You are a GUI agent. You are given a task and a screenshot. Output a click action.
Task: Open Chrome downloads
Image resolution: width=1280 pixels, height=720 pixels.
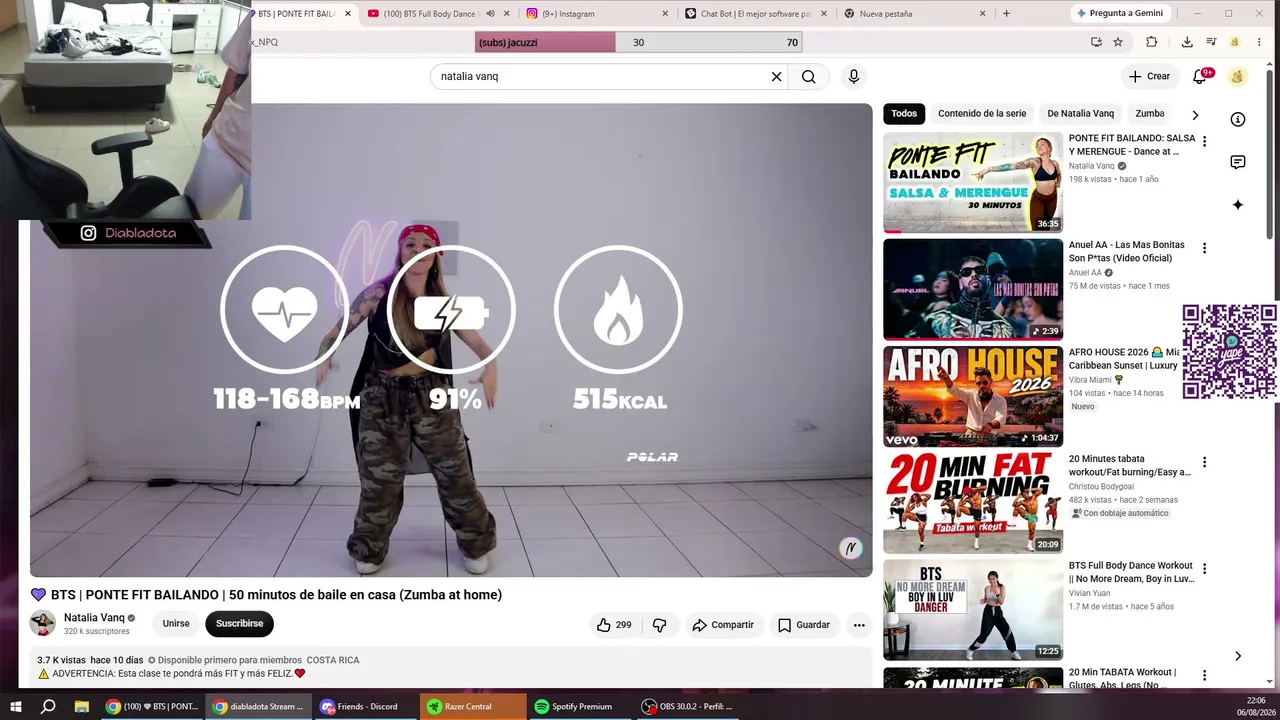coord(1187,42)
